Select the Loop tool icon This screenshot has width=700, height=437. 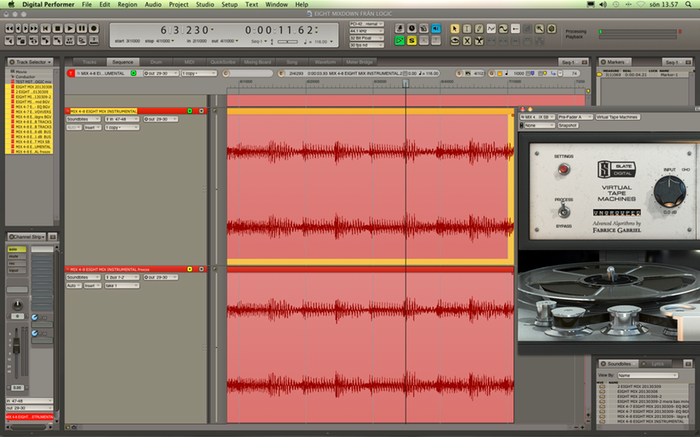(x=454, y=41)
